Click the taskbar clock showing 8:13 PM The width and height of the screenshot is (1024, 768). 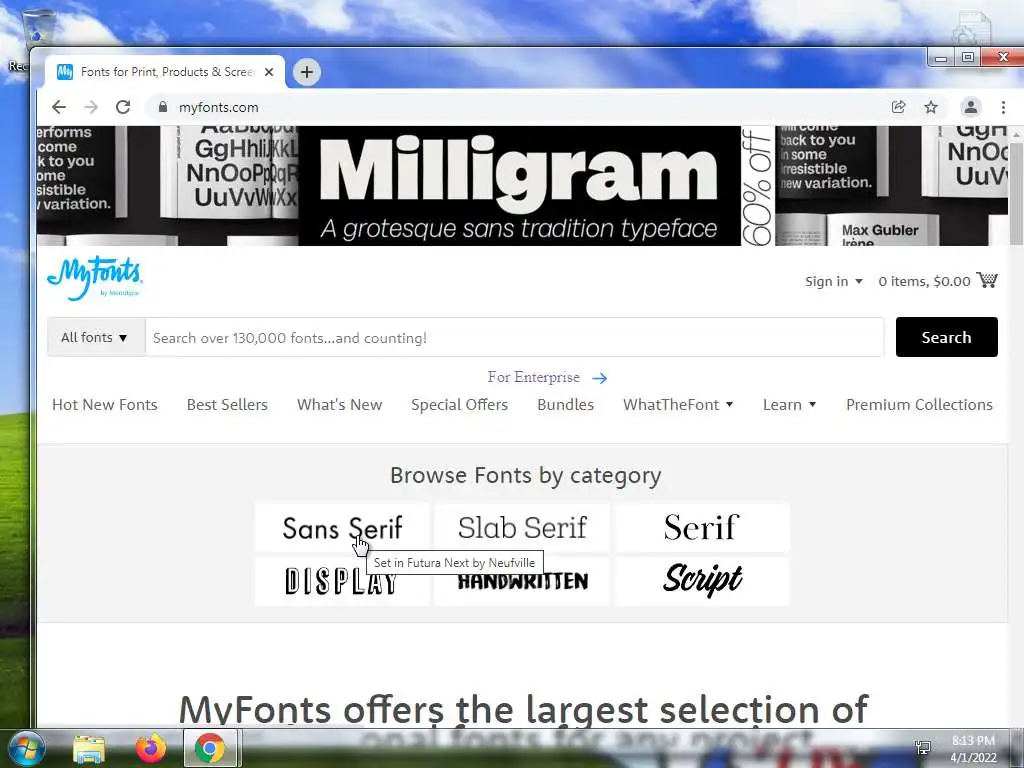(973, 749)
